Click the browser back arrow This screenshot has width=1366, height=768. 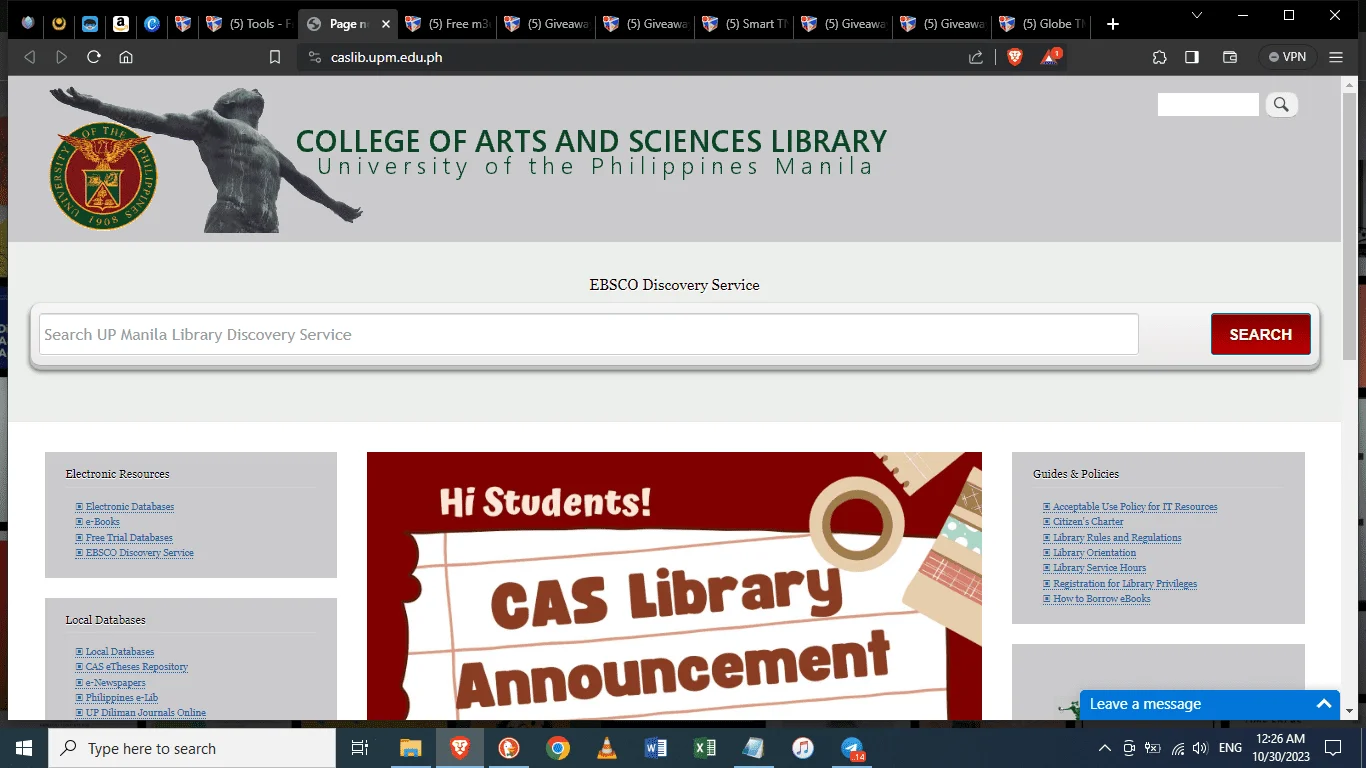pos(29,57)
